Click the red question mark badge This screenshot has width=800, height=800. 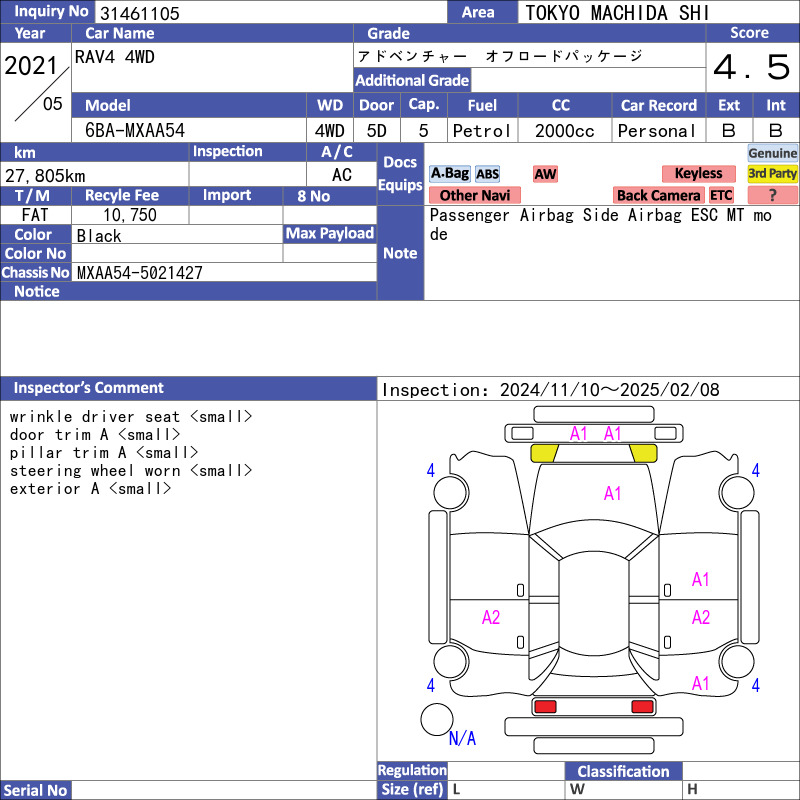coord(772,195)
